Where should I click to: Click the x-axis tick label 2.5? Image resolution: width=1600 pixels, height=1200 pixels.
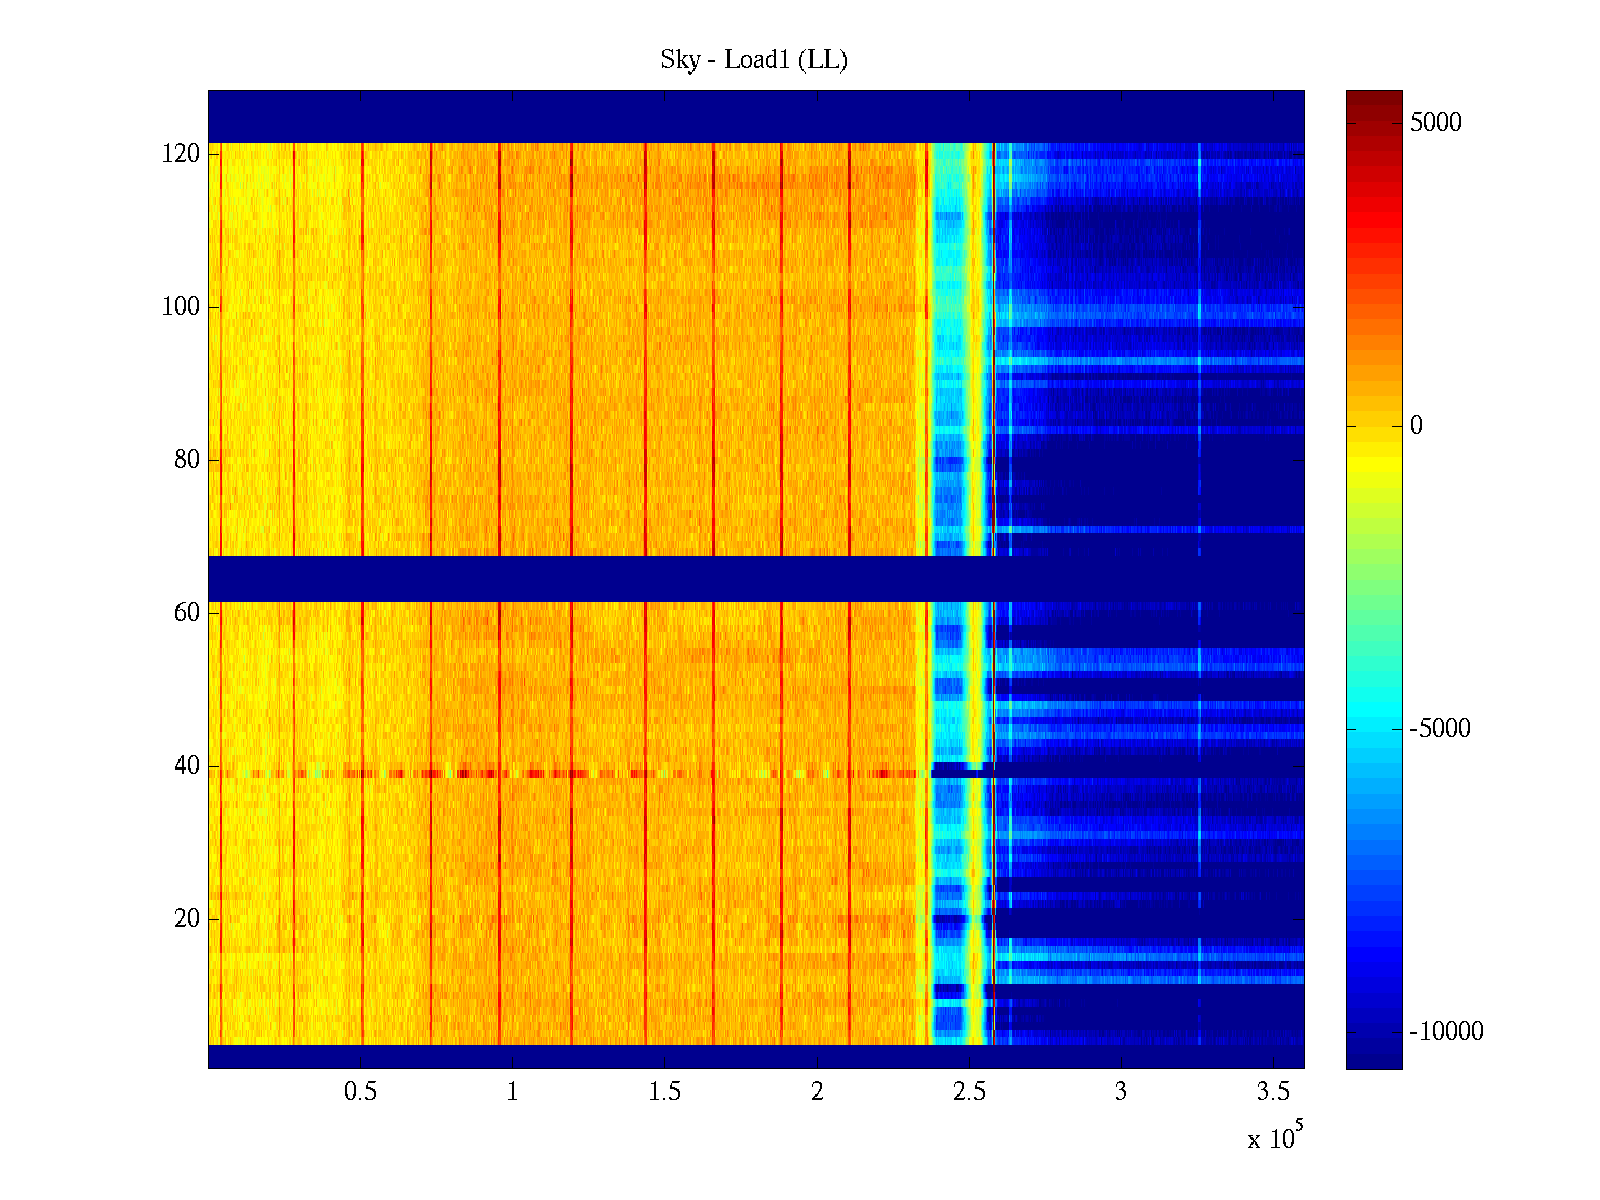[x=969, y=1092]
